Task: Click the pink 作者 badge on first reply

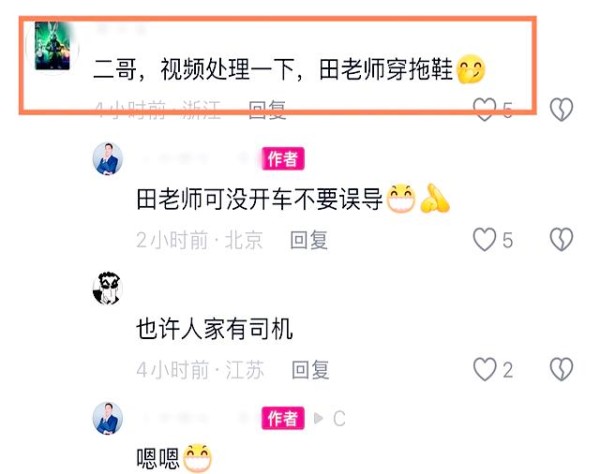Action: (283, 158)
